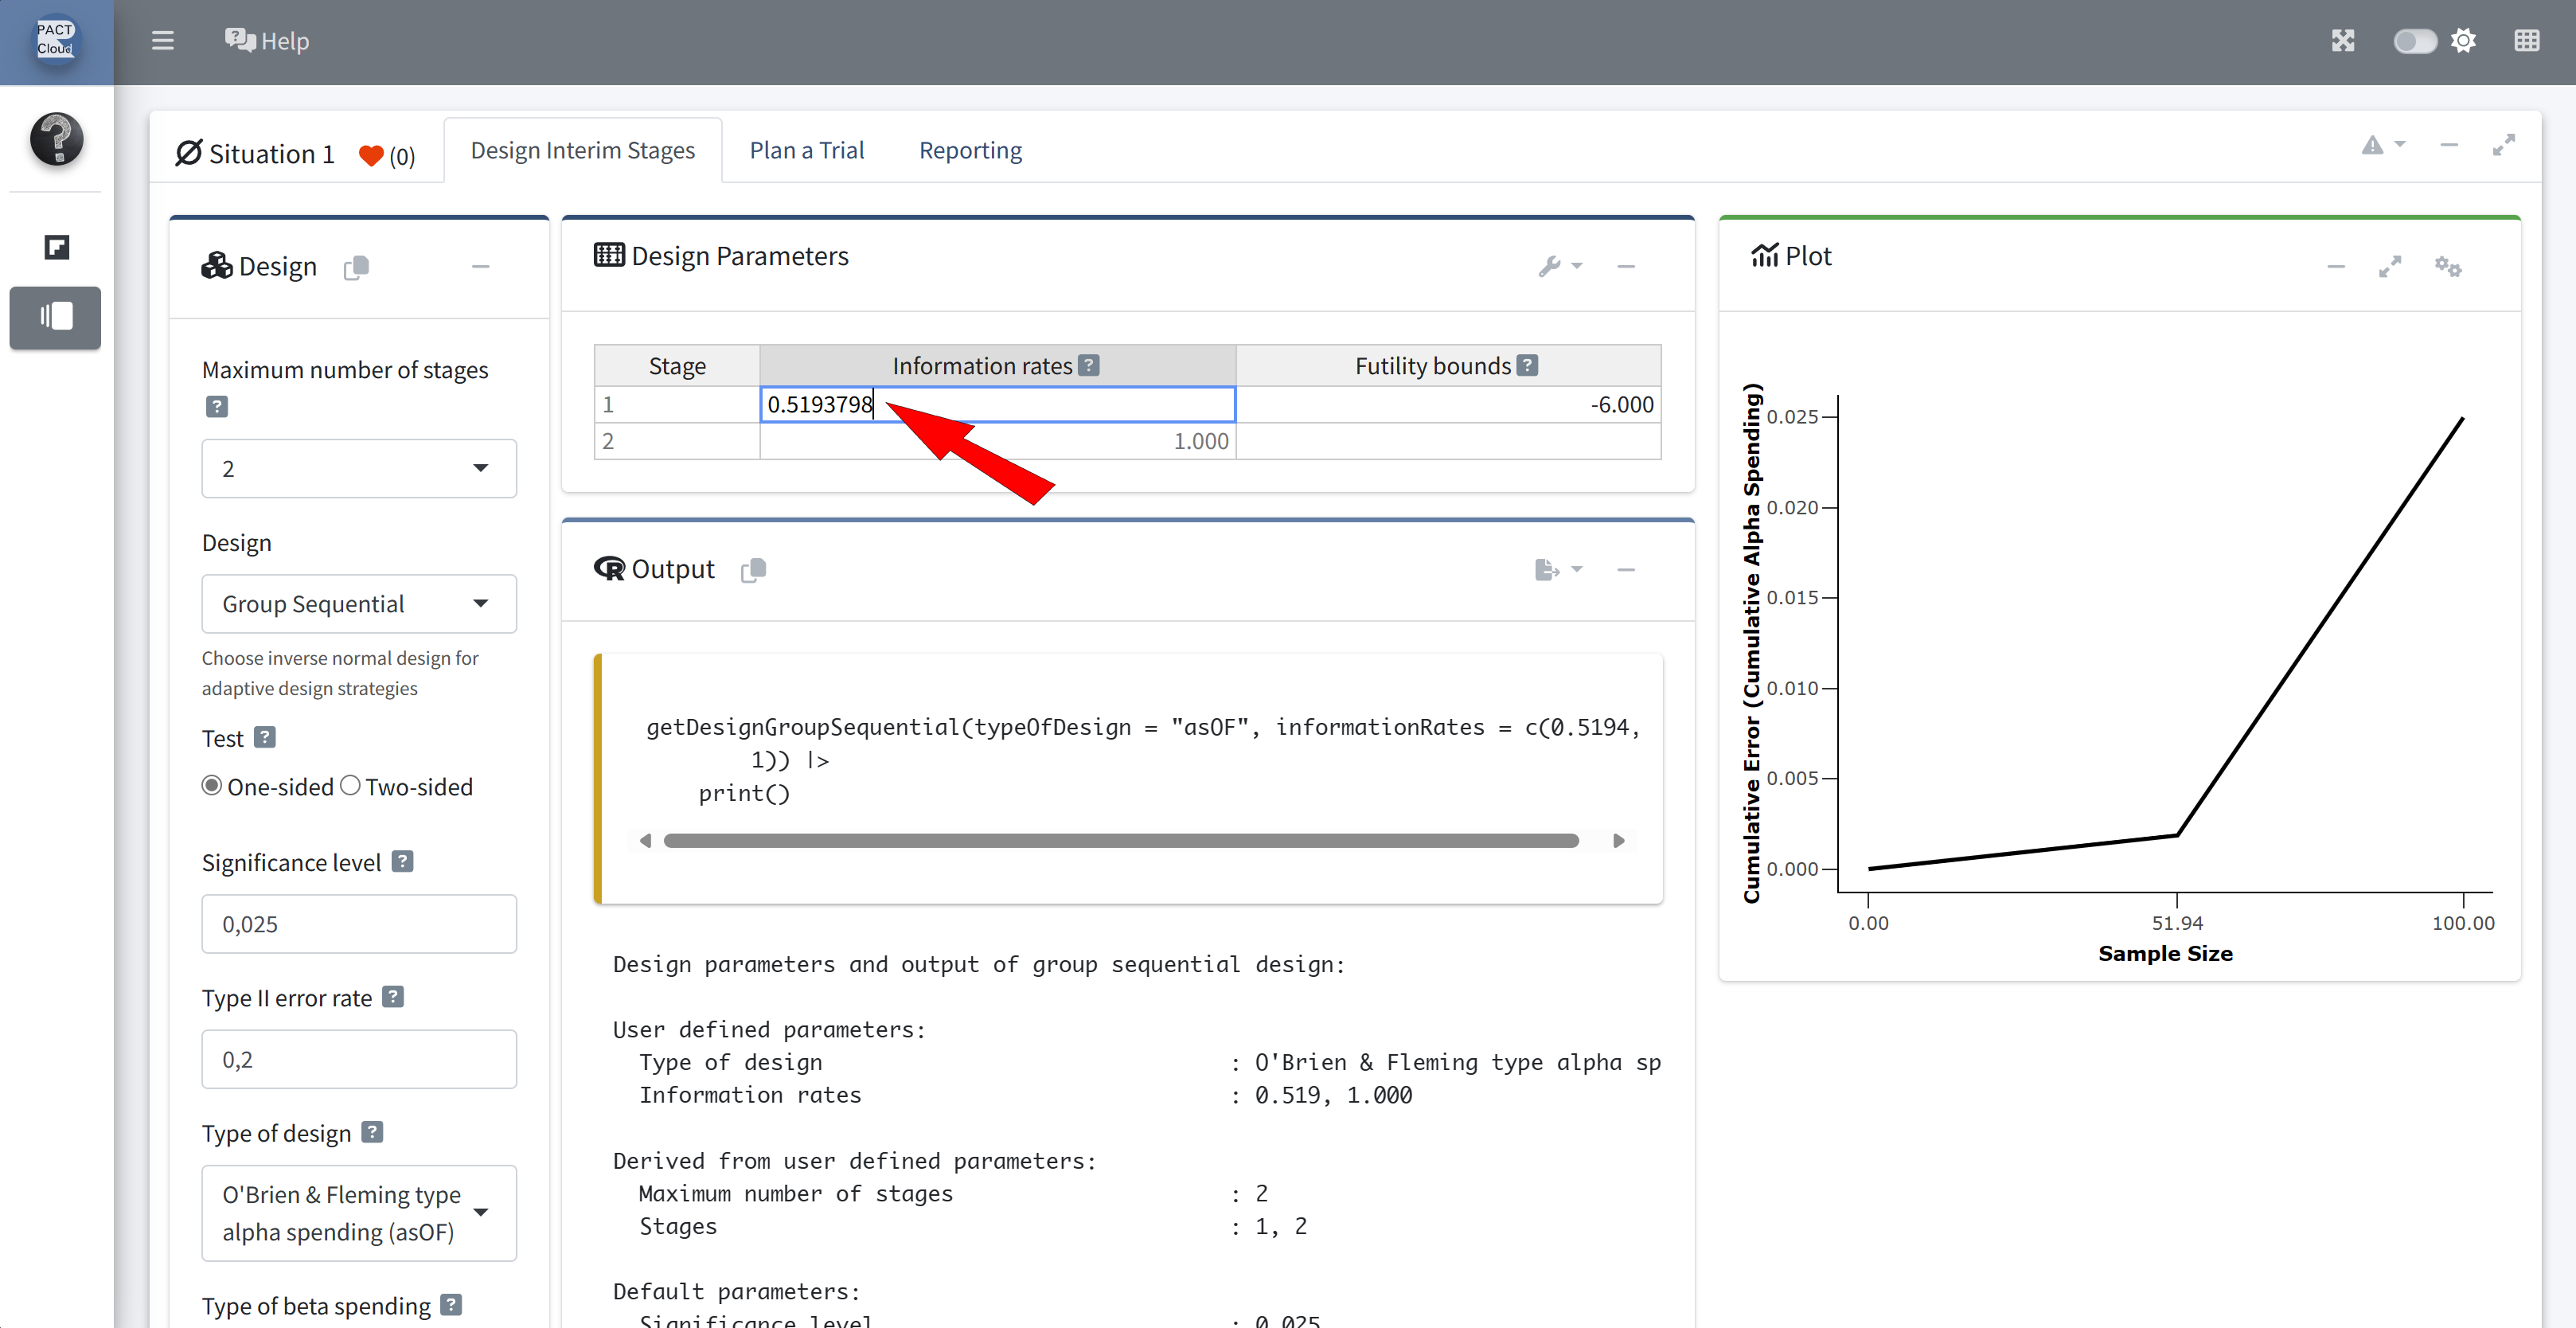
Task: Open the Plot settings gears
Action: (x=2447, y=266)
